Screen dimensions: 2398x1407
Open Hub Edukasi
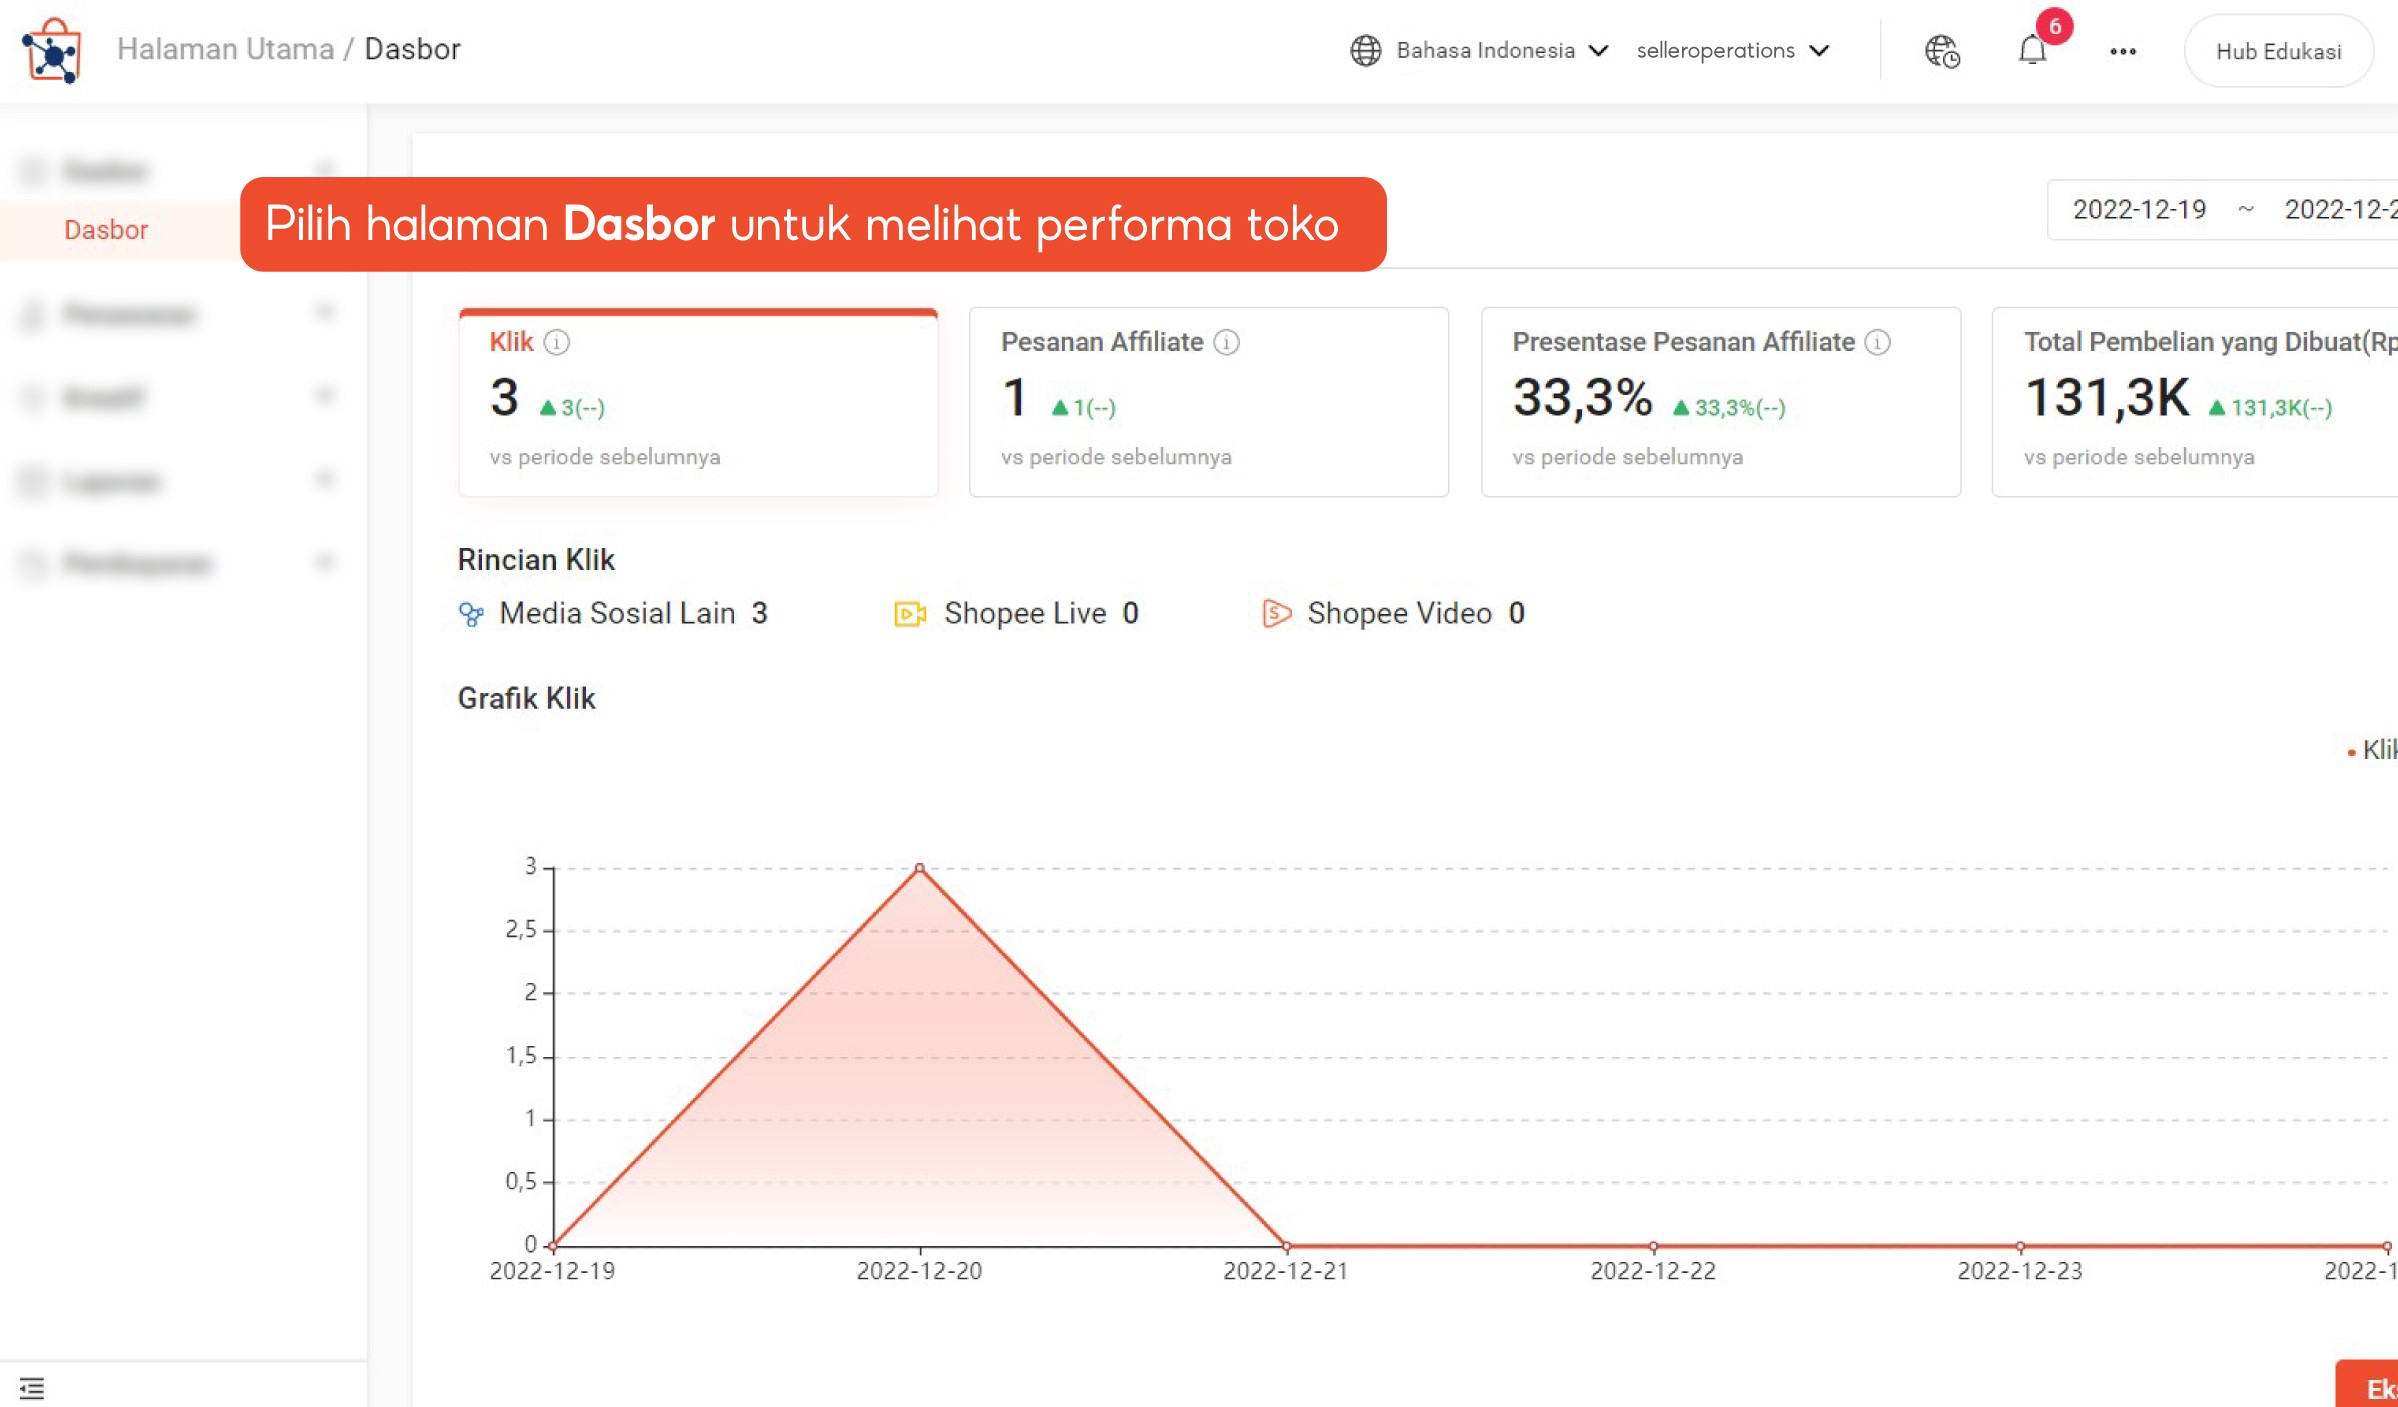2278,51
